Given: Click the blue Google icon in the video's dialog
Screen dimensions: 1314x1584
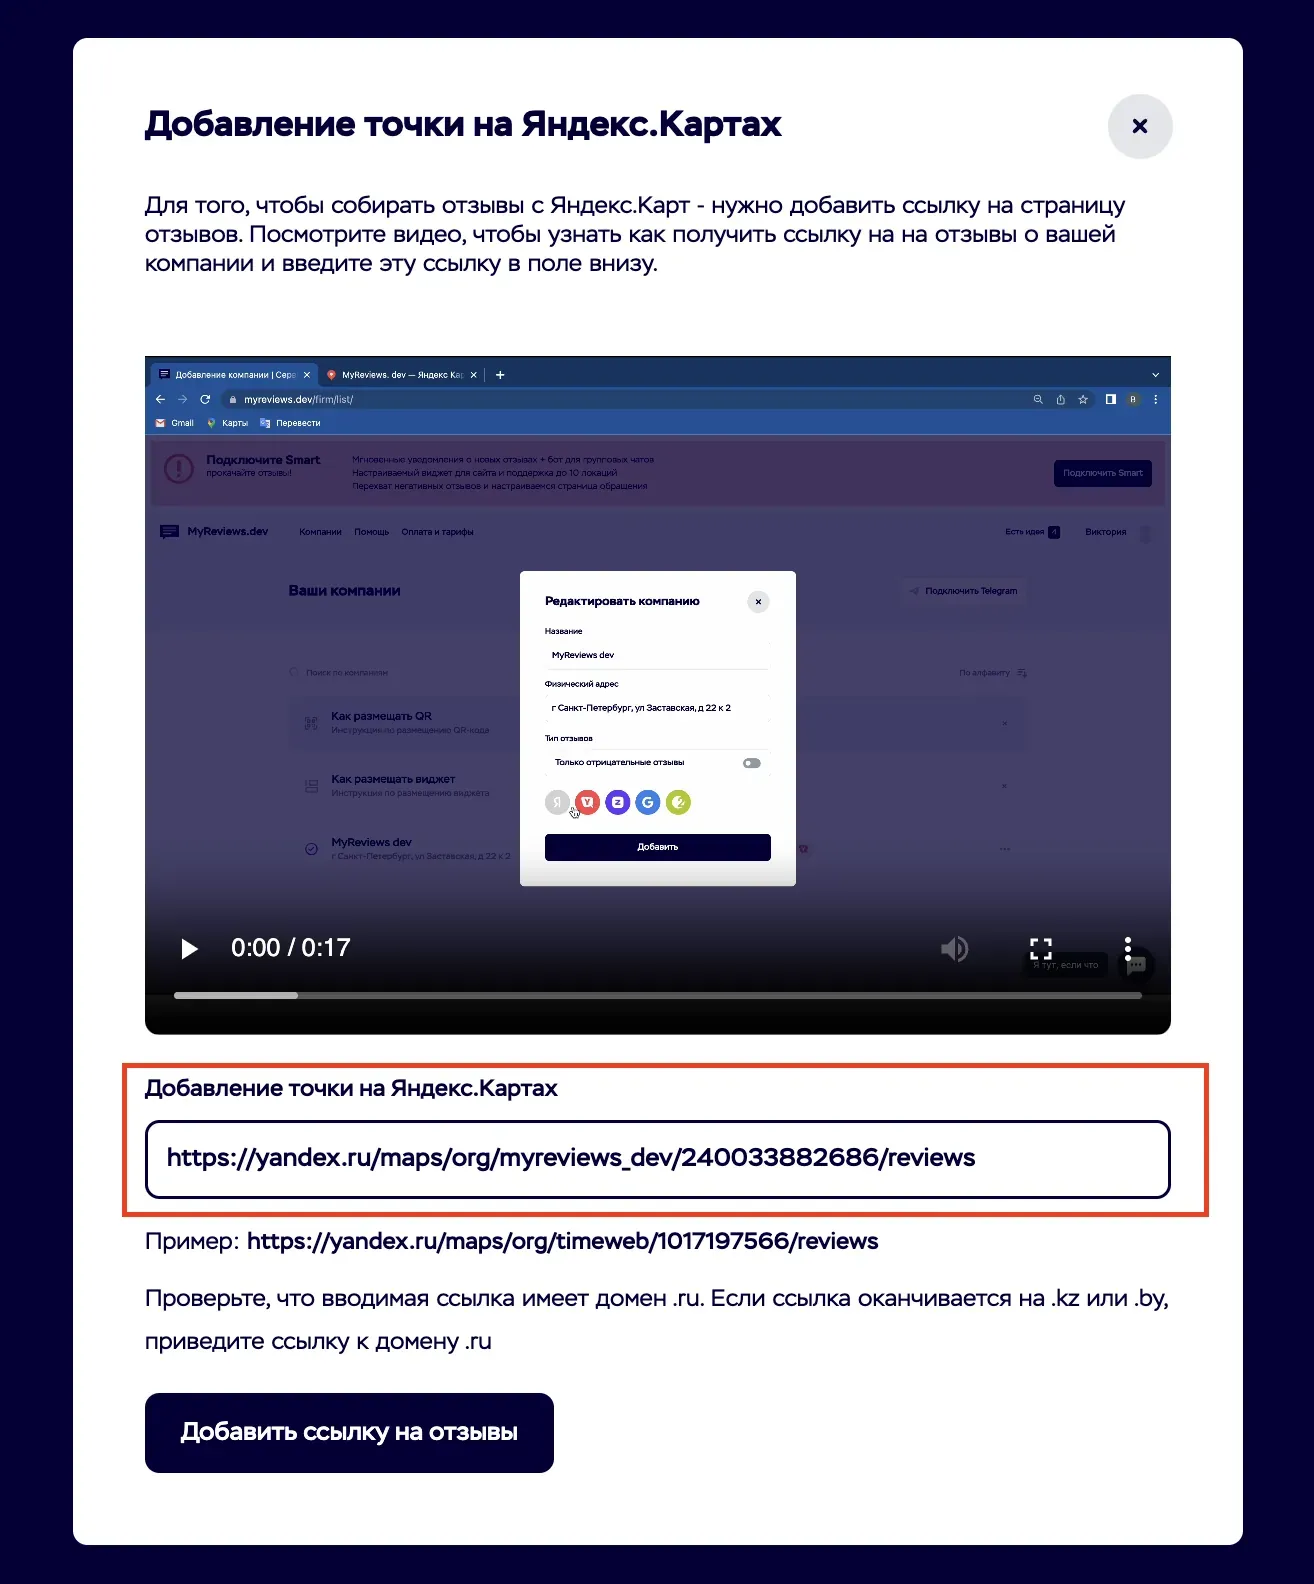Looking at the screenshot, I should click(648, 802).
